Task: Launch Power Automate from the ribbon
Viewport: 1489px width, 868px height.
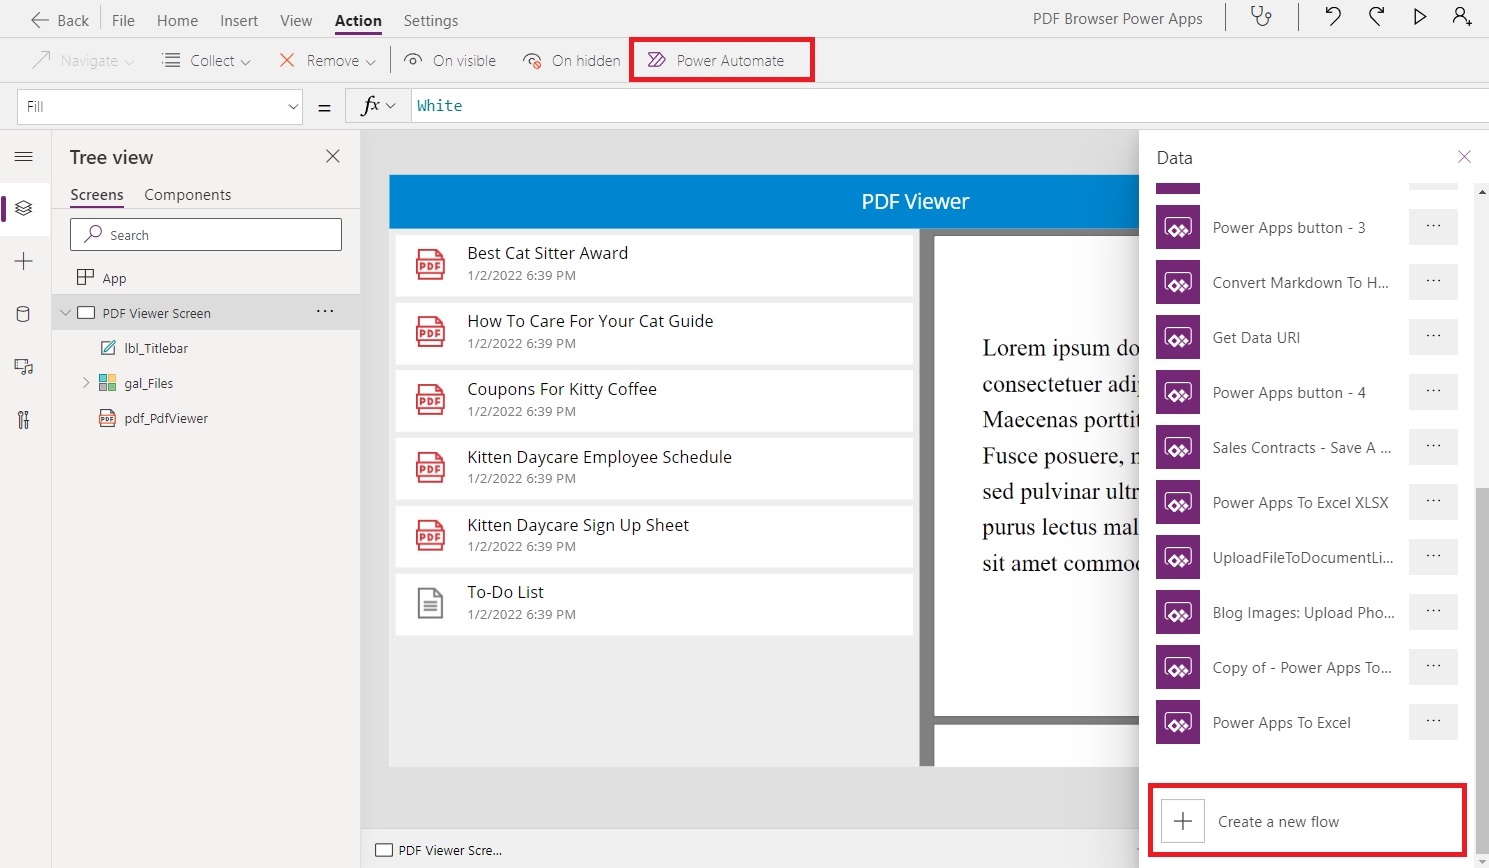Action: pos(721,60)
